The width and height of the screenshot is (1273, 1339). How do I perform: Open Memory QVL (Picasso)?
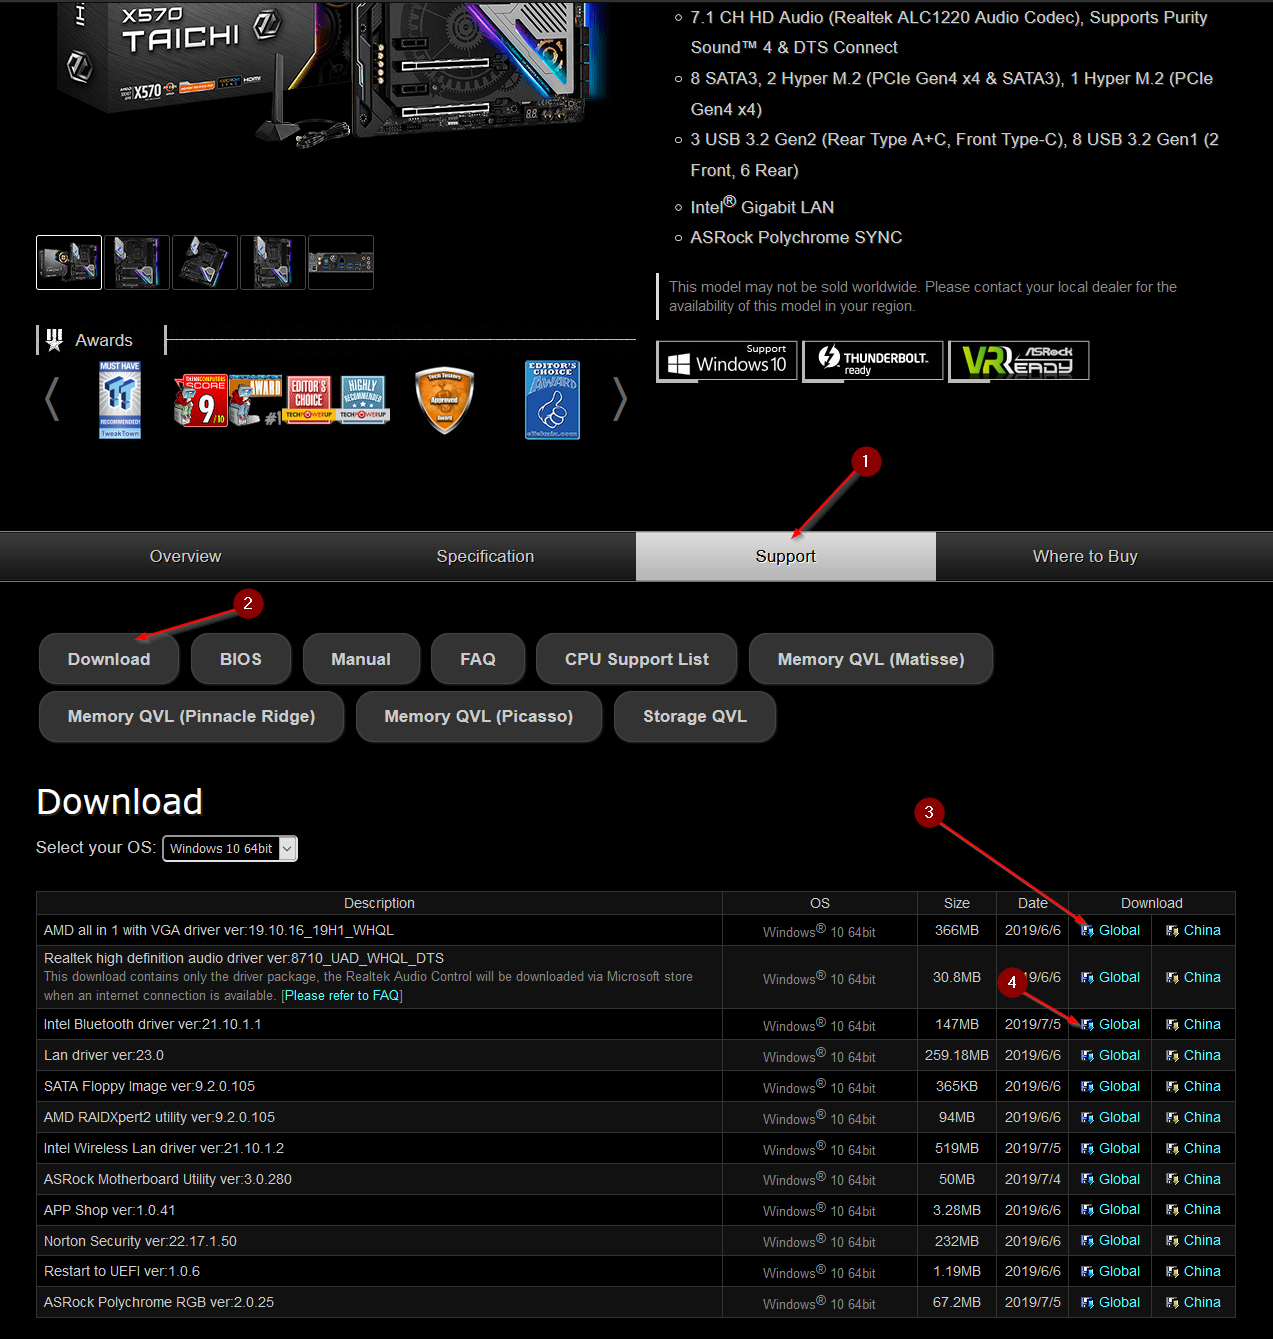coord(479,716)
